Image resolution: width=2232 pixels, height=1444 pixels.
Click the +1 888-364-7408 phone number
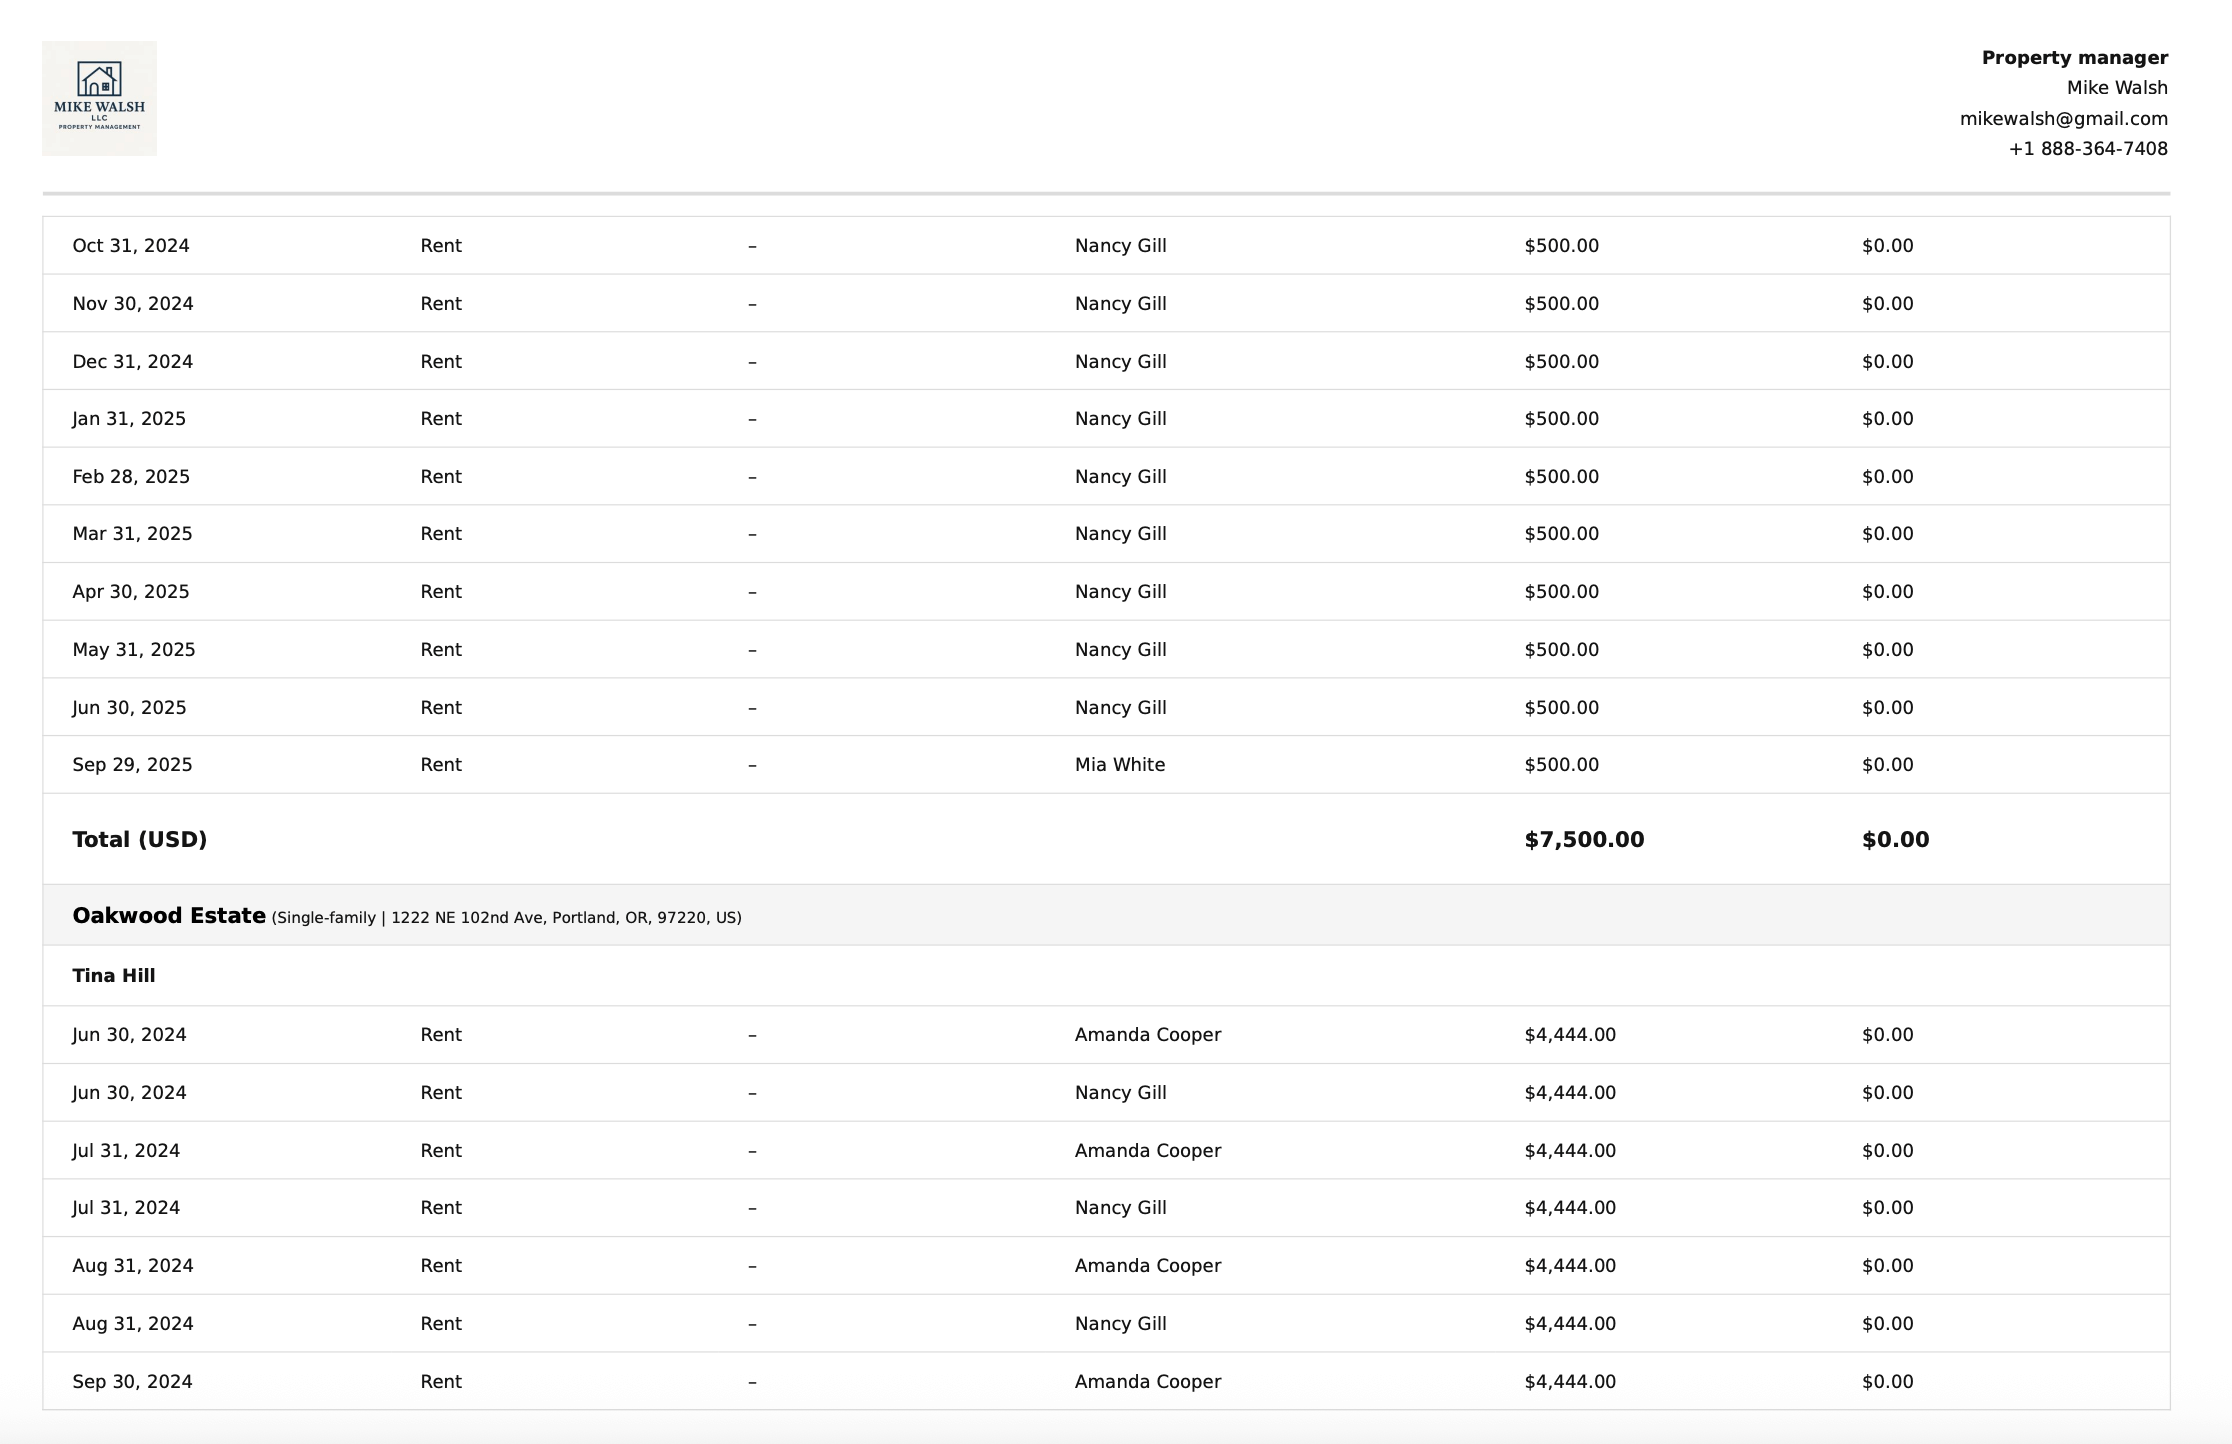pos(2087,149)
